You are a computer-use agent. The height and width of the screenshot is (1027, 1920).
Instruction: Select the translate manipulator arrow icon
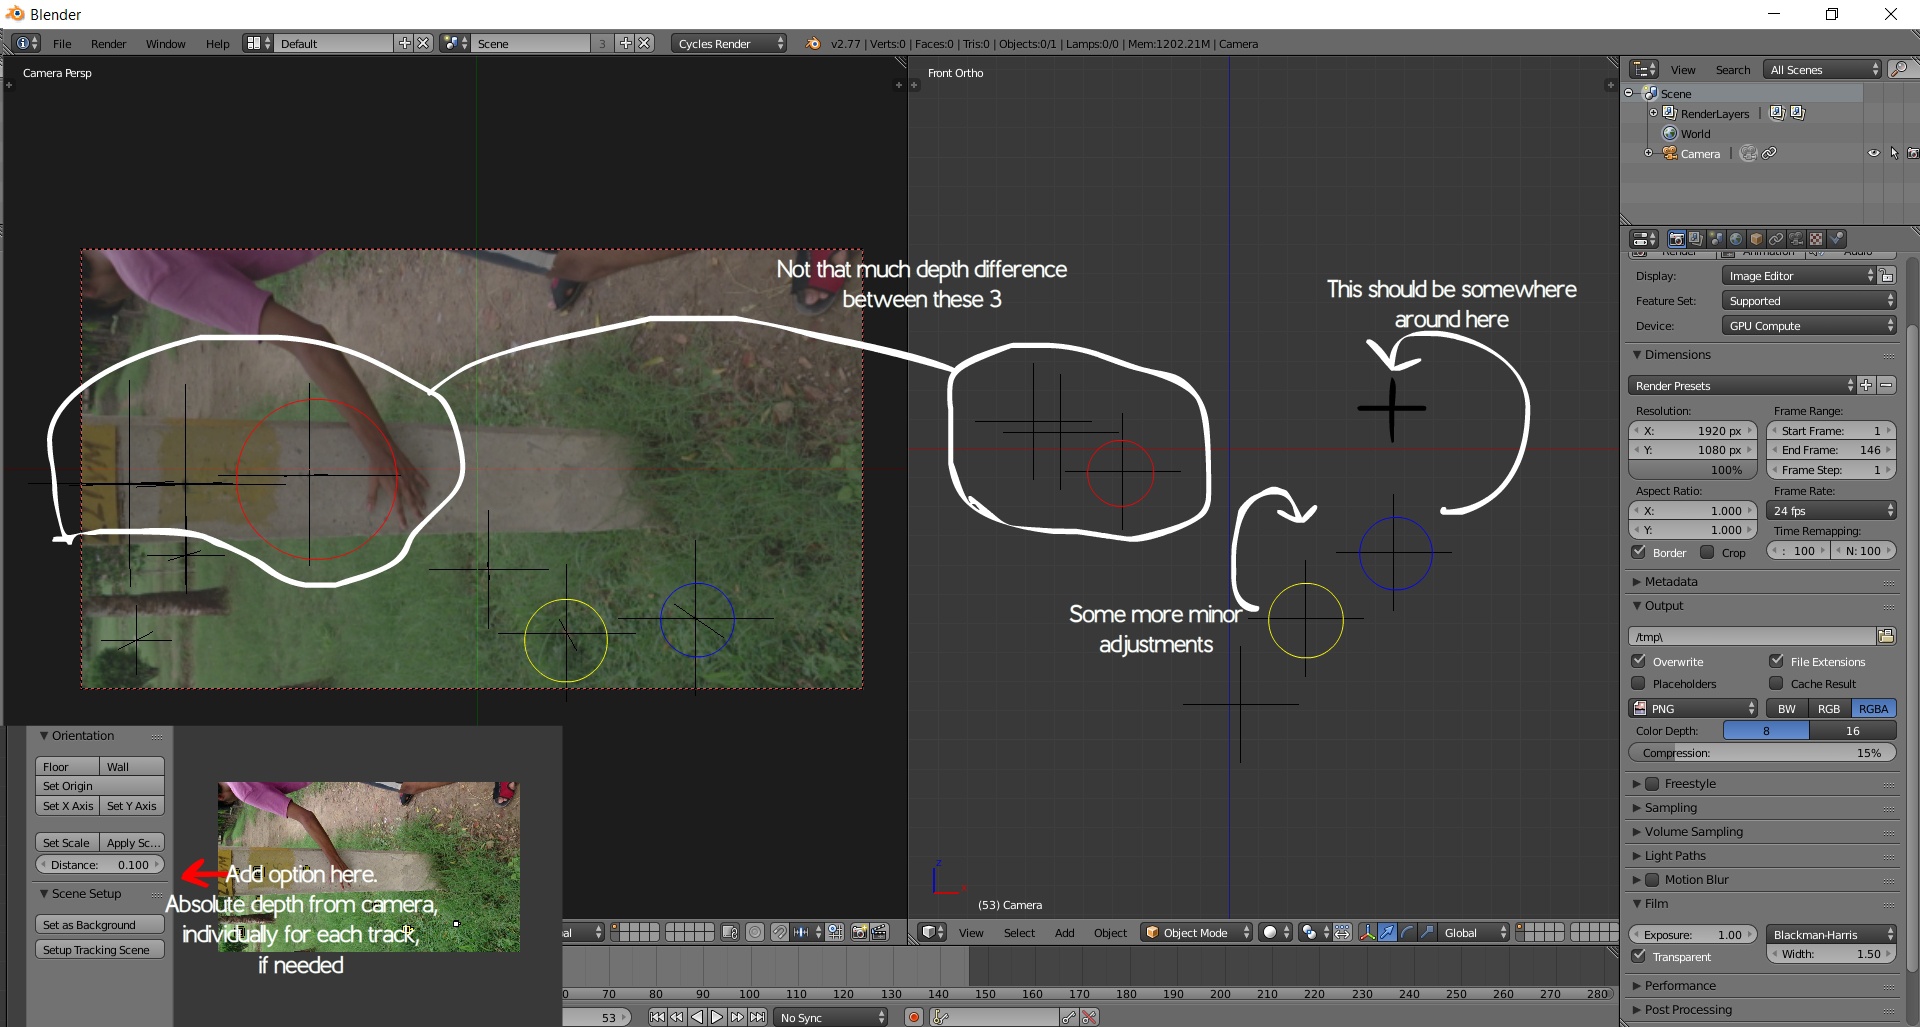click(x=1387, y=932)
